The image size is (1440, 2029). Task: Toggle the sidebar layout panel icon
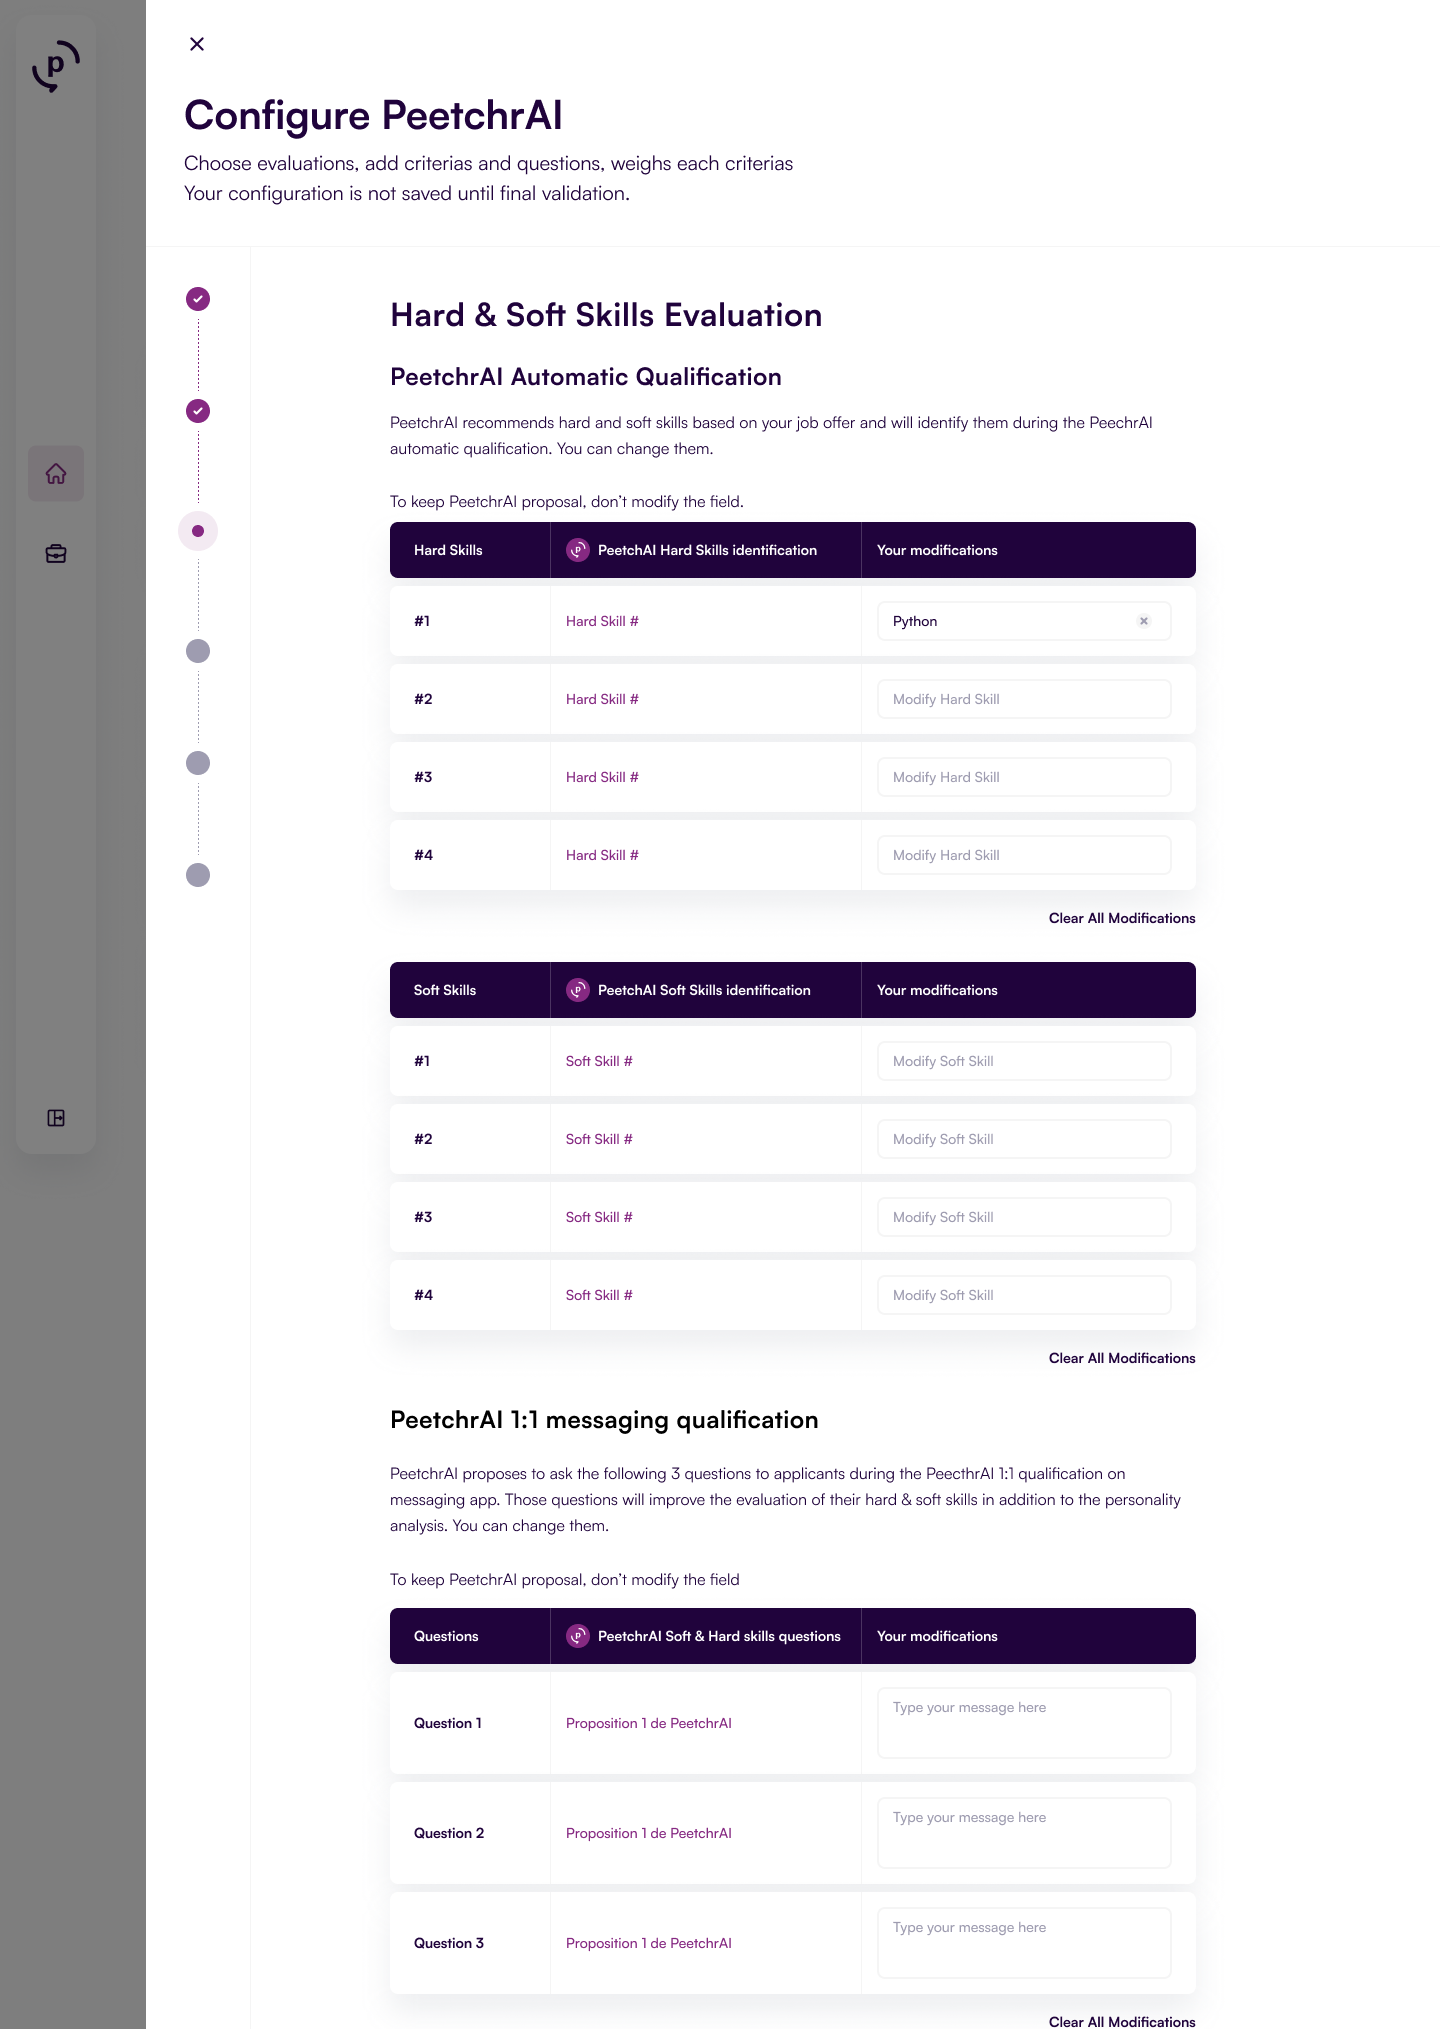(x=56, y=1118)
